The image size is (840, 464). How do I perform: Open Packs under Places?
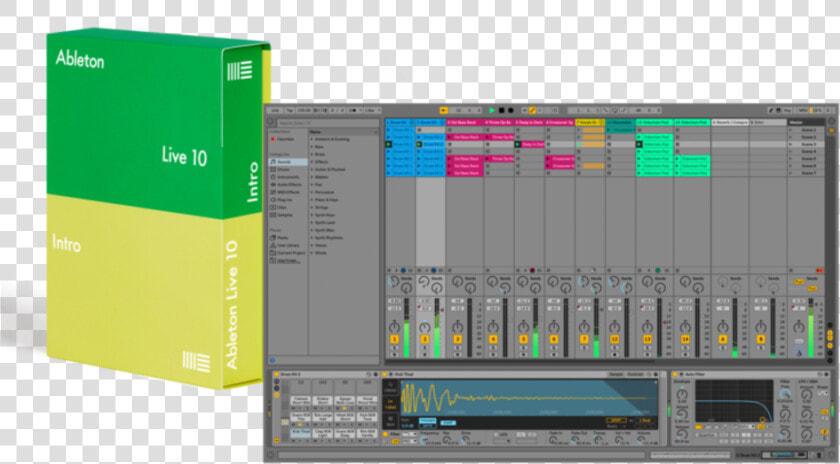(280, 237)
